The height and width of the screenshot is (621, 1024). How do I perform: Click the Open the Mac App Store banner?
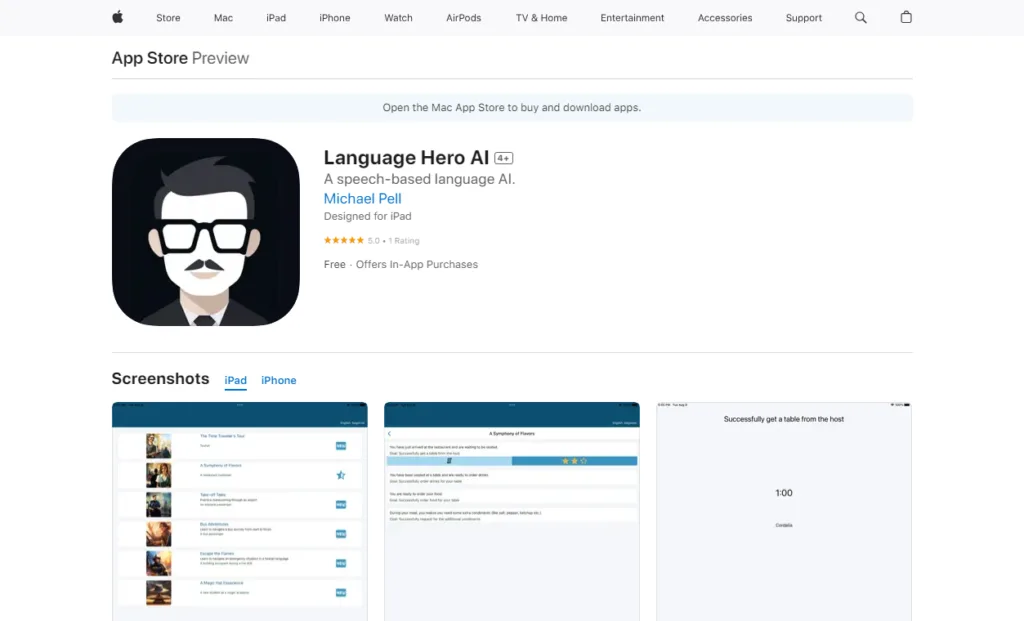click(512, 107)
